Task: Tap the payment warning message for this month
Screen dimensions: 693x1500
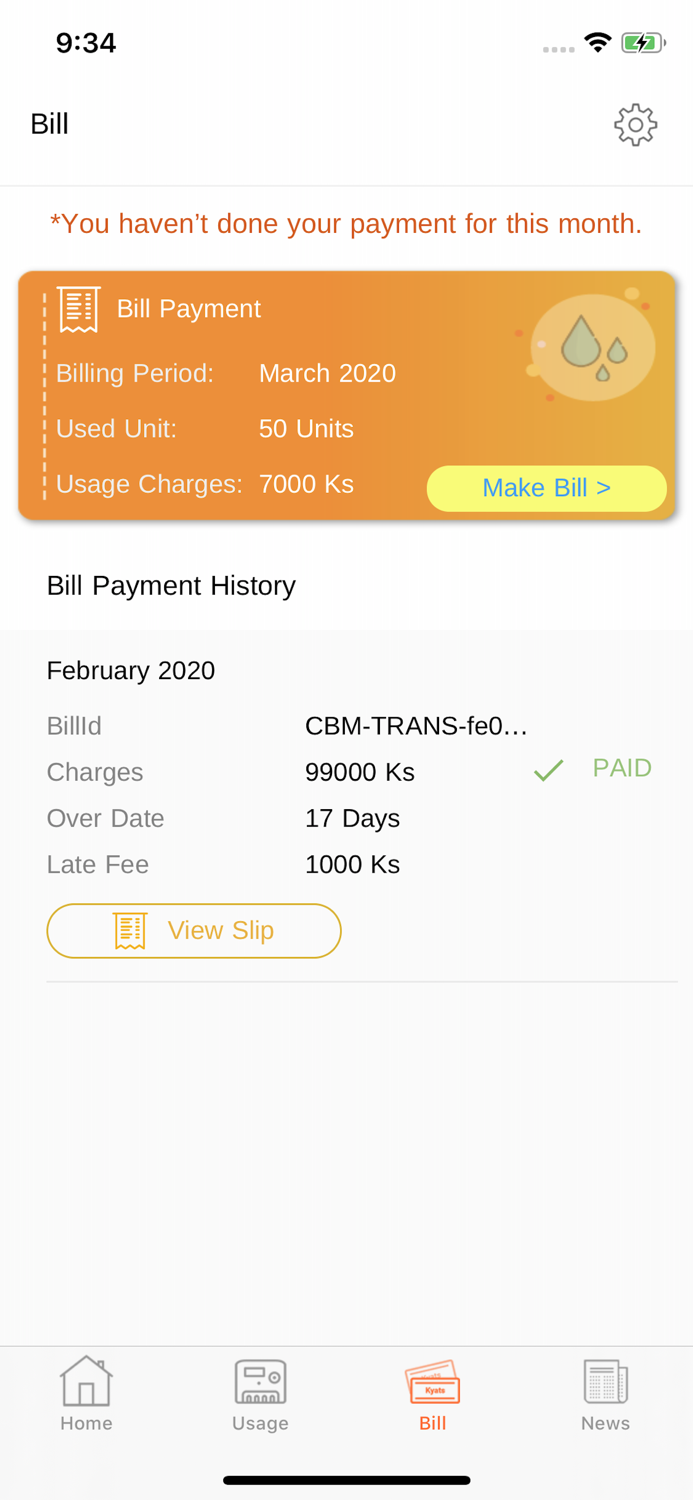Action: 346,222
